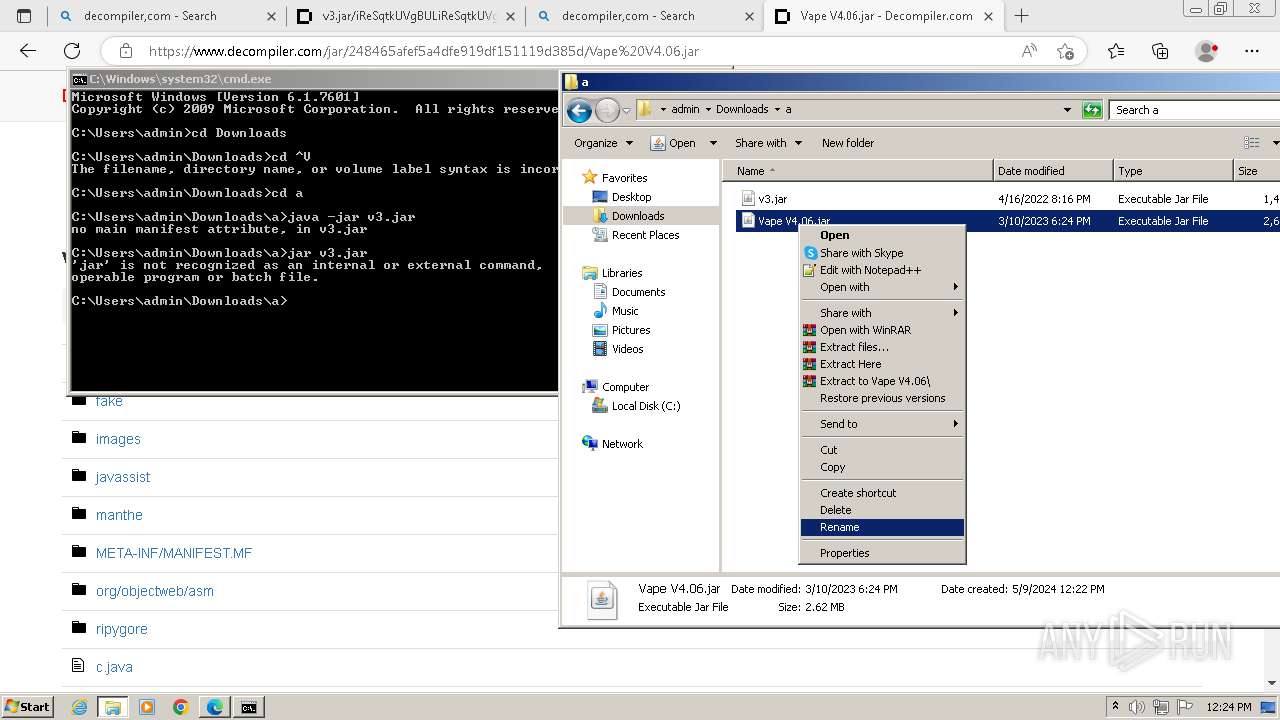Choose Properties in context menu
The height and width of the screenshot is (720, 1280).
(x=883, y=553)
